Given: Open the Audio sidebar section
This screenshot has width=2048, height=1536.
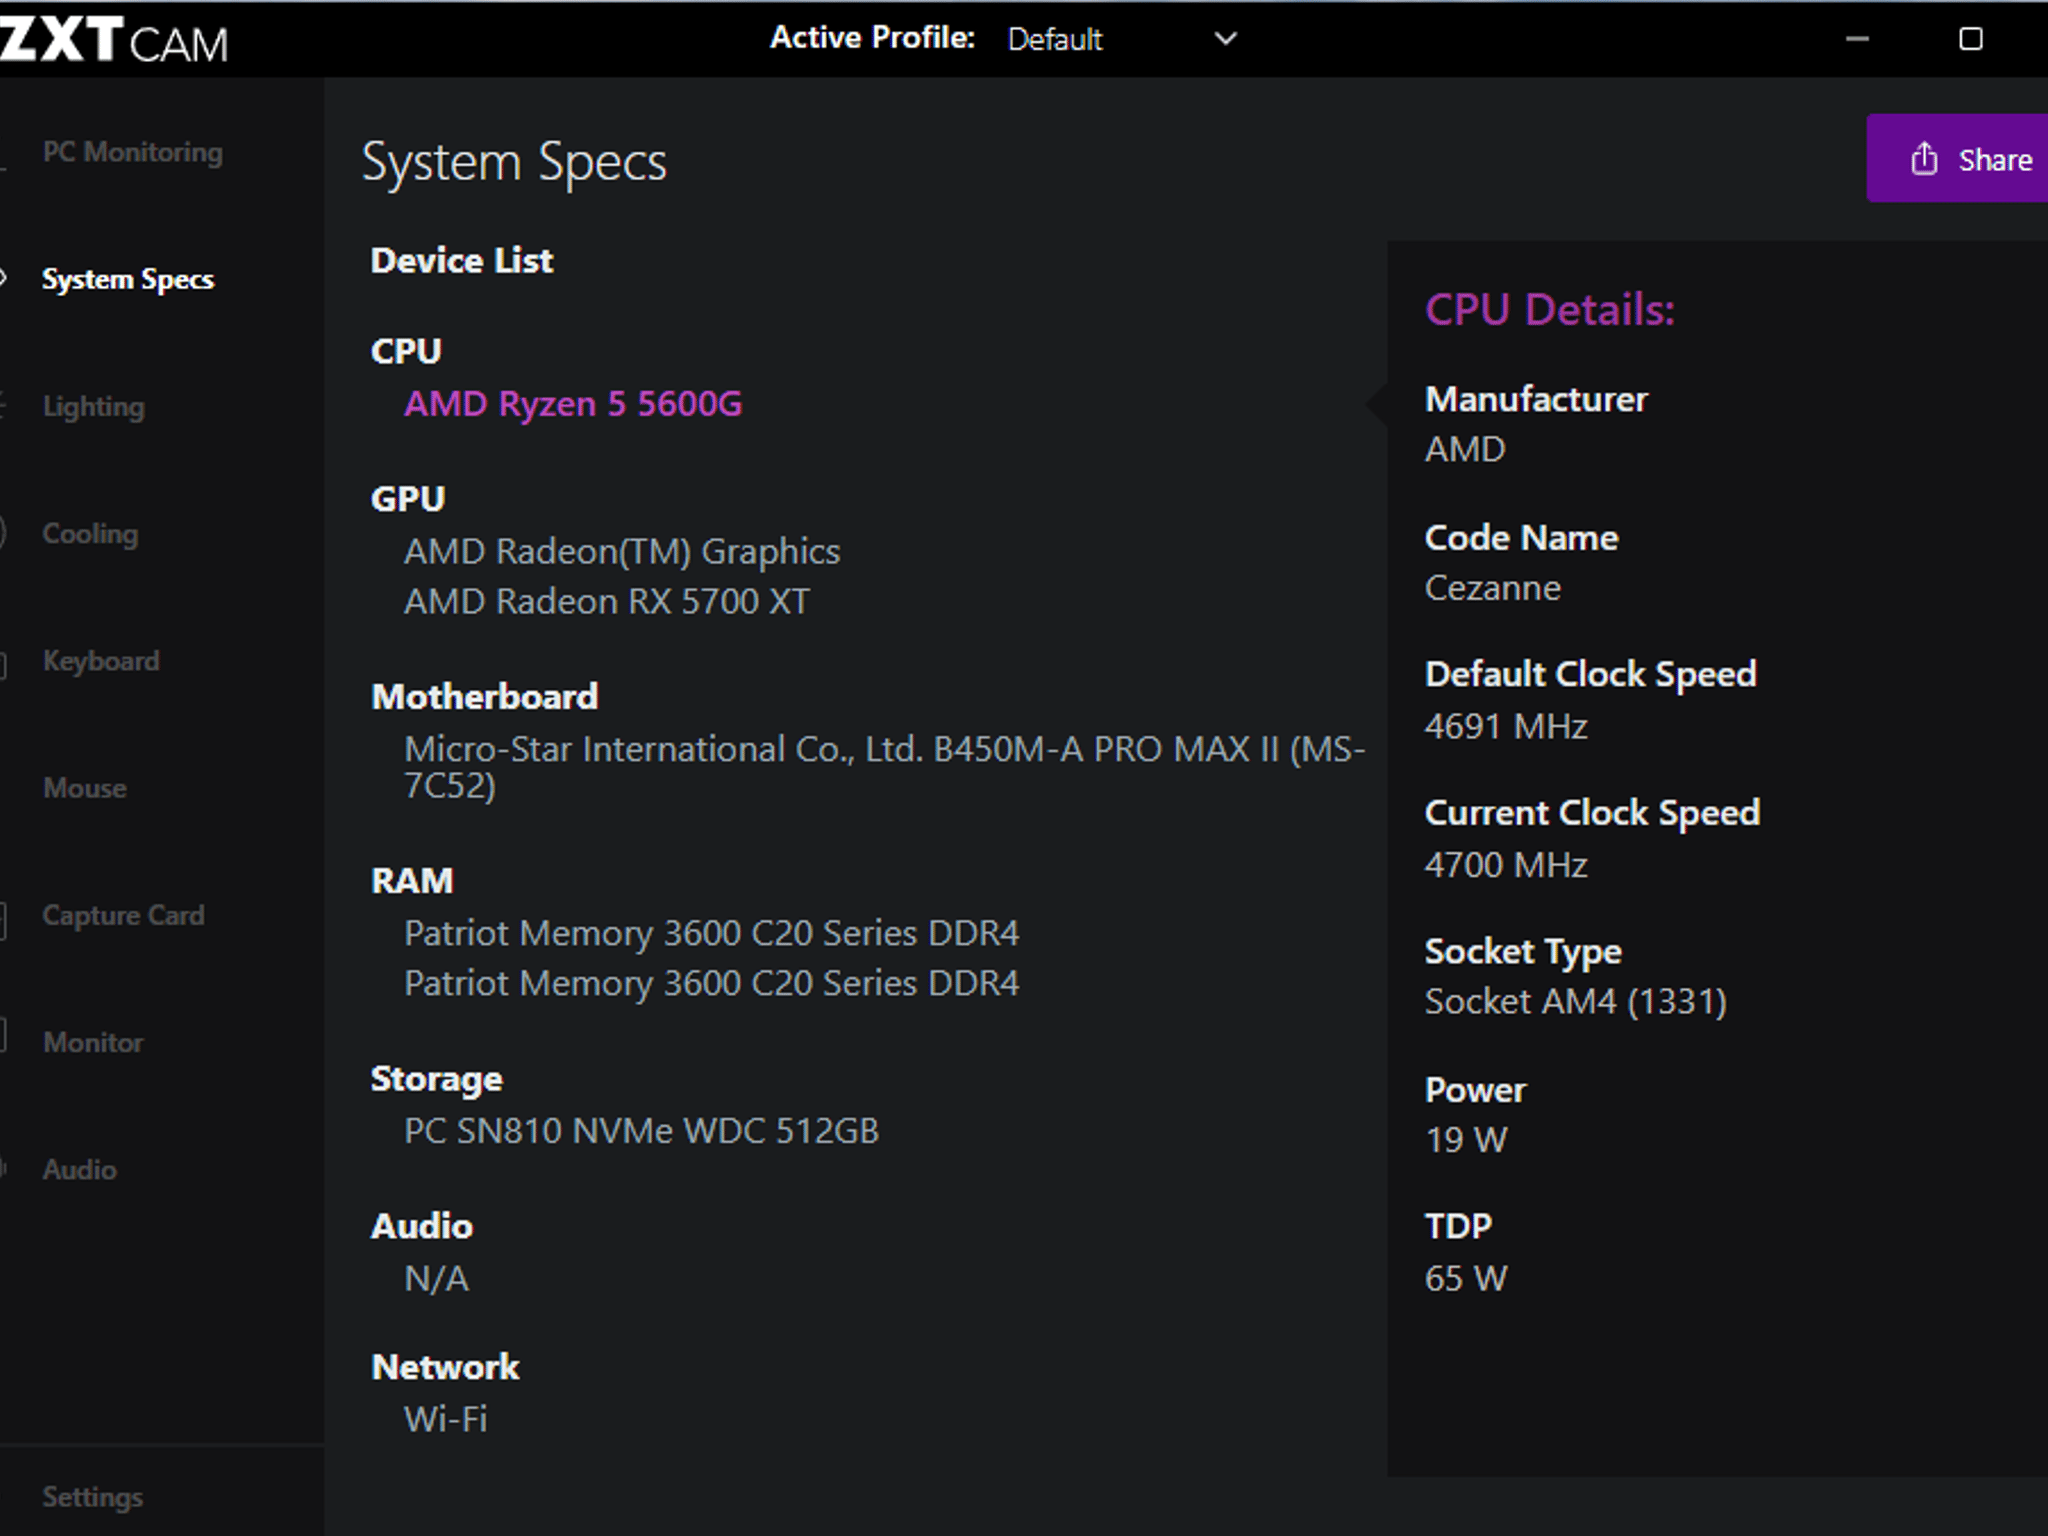Looking at the screenshot, I should point(80,1169).
